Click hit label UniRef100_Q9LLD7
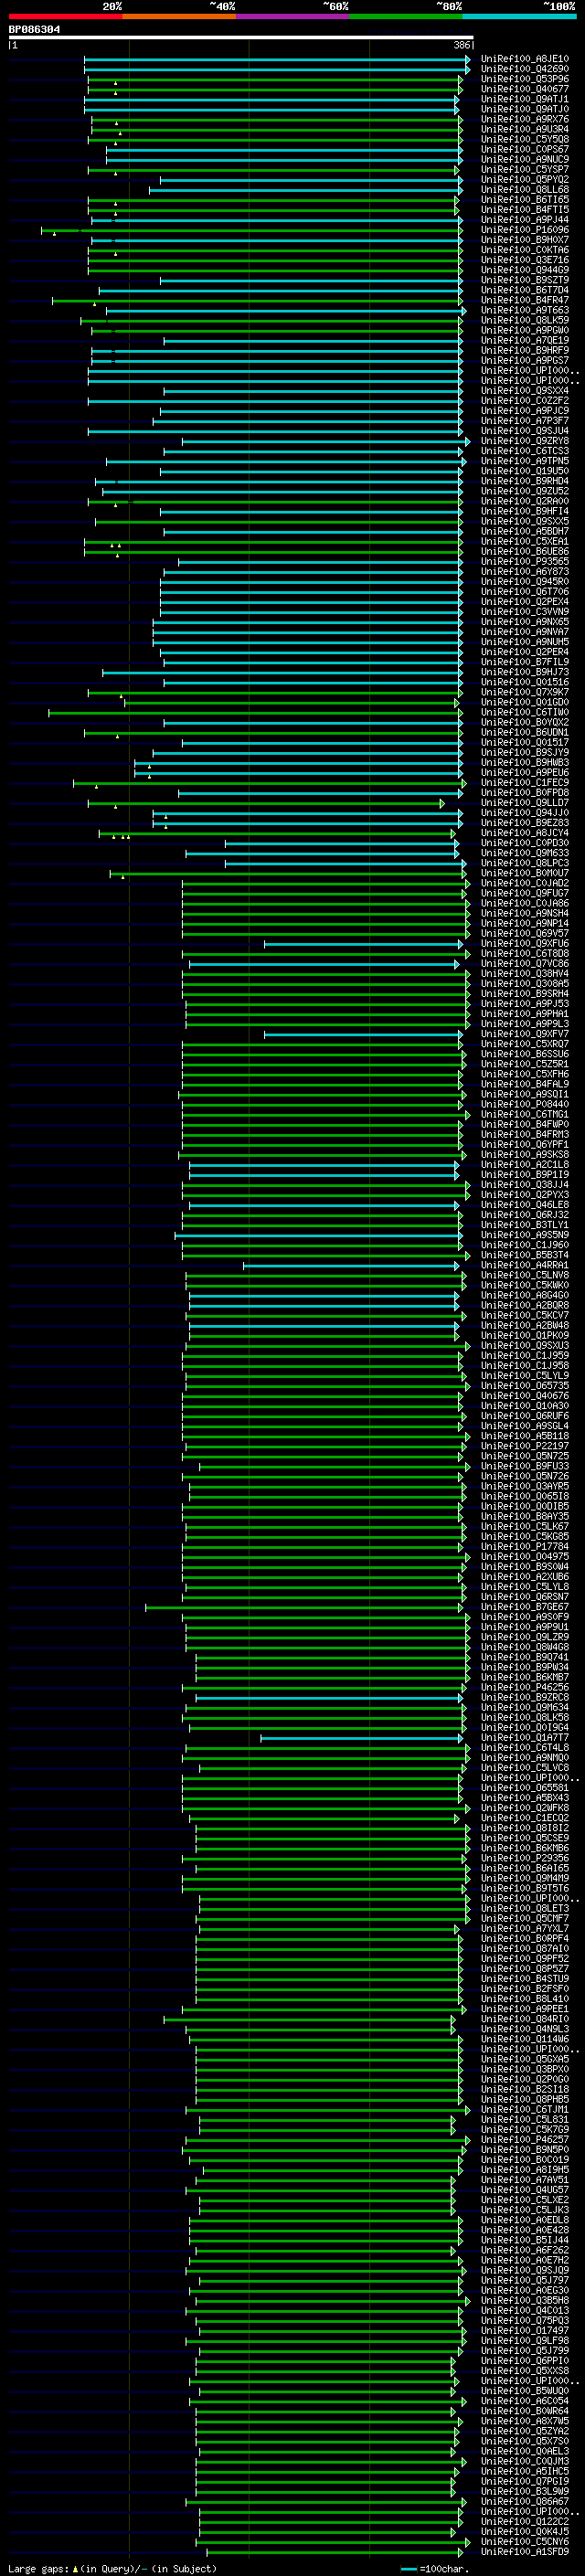Image resolution: width=585 pixels, height=2576 pixels. (525, 803)
